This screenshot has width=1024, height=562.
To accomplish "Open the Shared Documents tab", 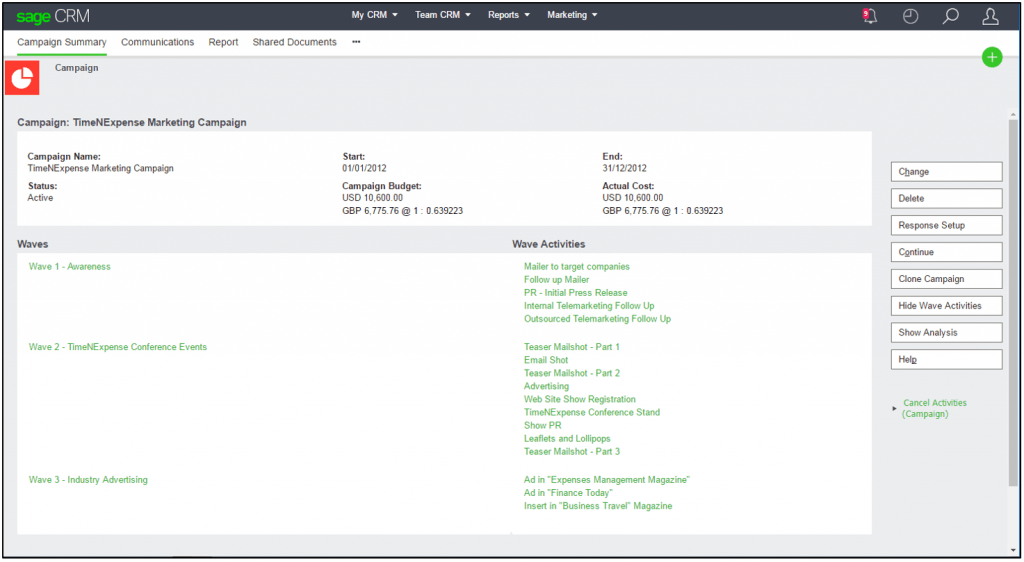I will click(295, 42).
